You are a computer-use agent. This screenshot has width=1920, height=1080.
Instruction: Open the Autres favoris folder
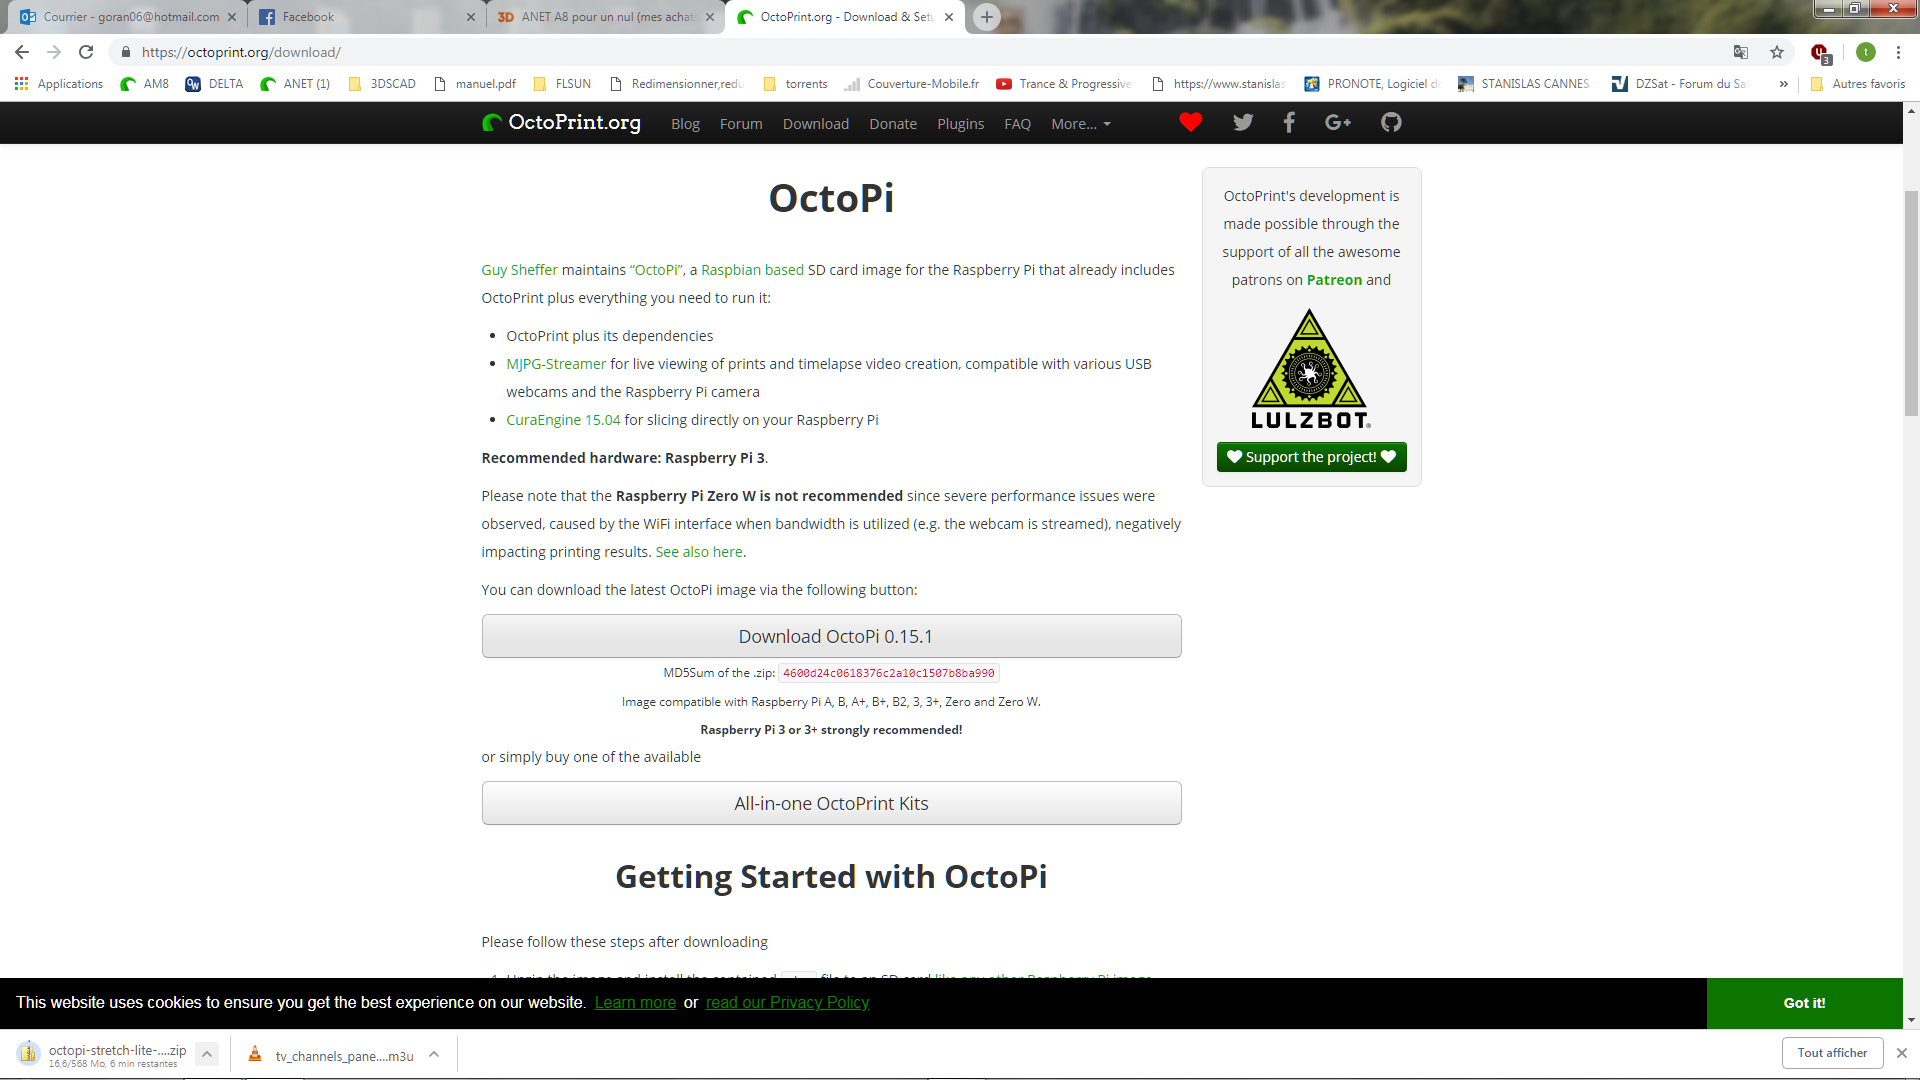pyautogui.click(x=1858, y=84)
